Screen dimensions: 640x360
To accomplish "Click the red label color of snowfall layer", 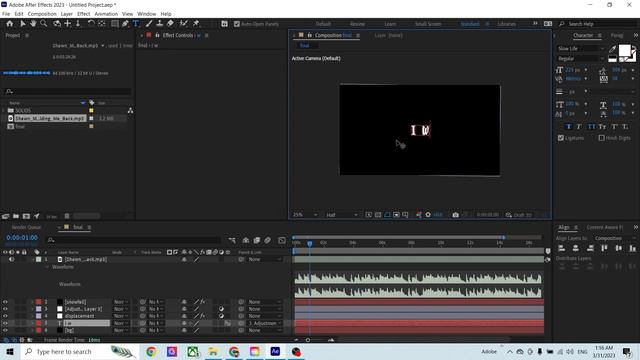I will pos(38,302).
